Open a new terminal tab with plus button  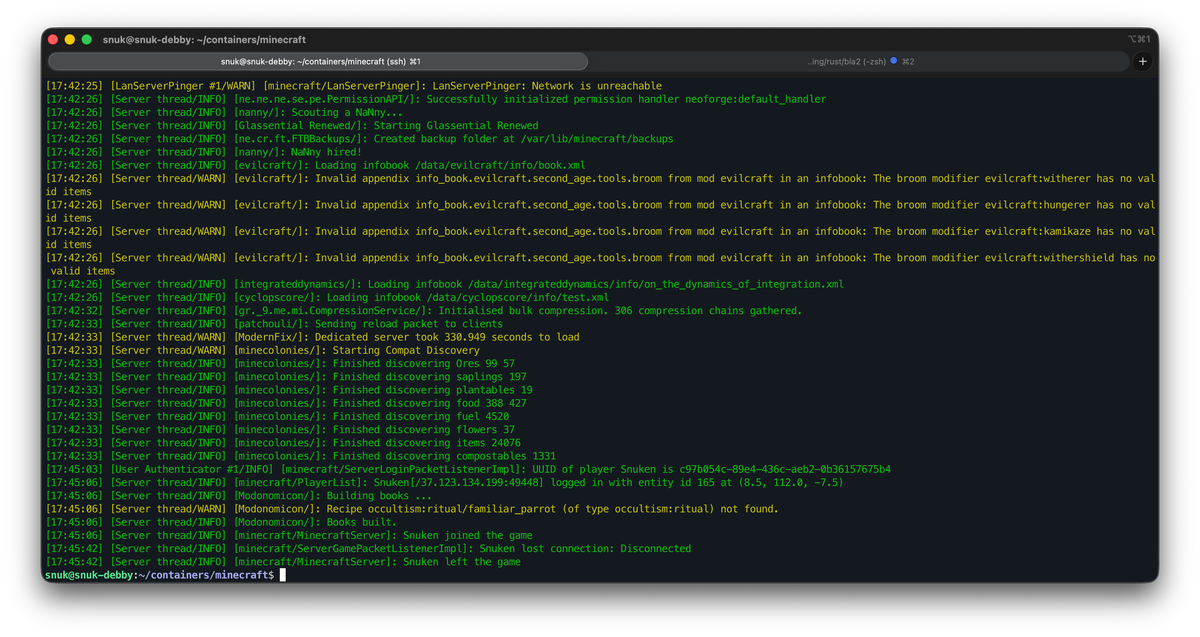coord(1143,62)
